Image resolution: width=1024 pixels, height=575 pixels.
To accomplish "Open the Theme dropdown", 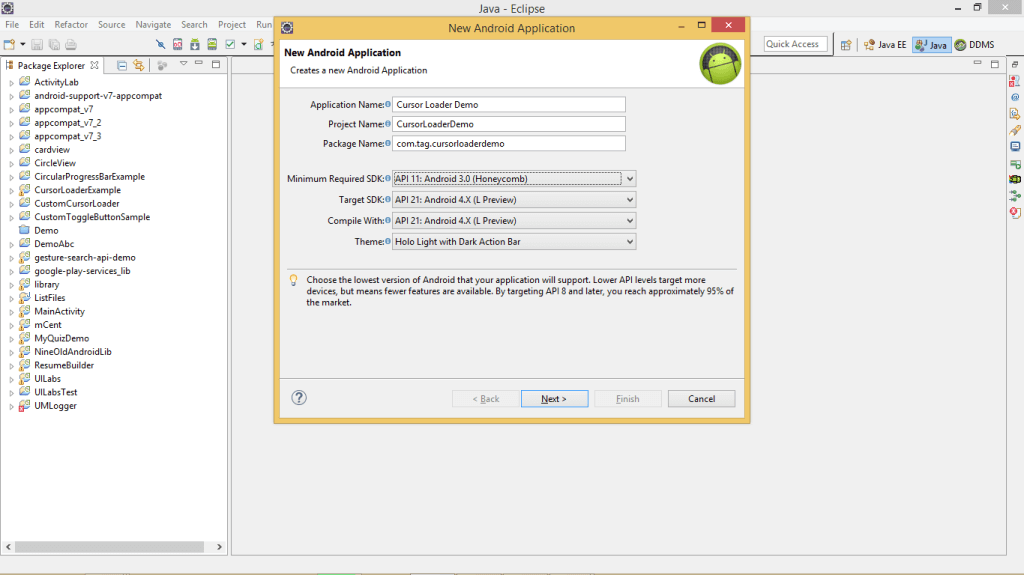I will point(514,241).
